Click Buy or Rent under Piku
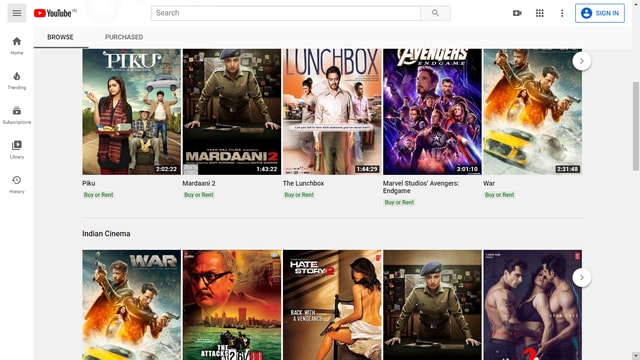 coord(98,195)
